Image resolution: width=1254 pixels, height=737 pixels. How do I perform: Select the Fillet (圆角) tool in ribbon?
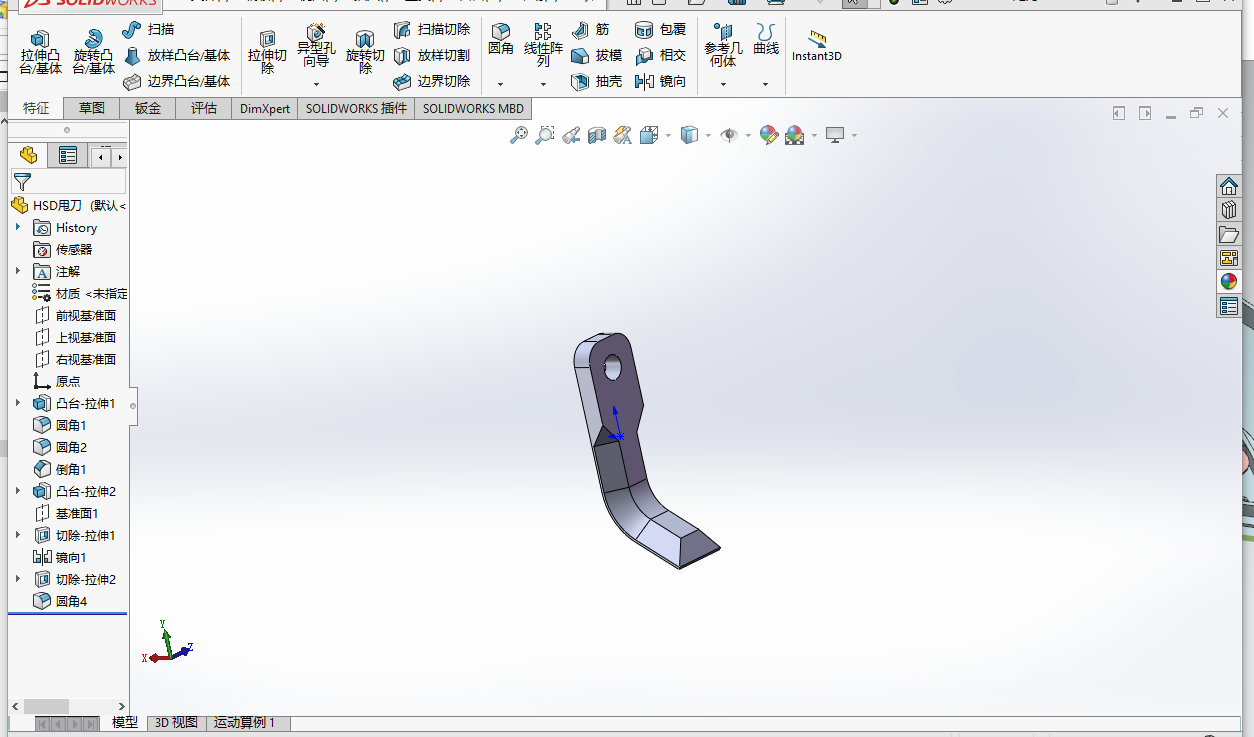coord(500,40)
